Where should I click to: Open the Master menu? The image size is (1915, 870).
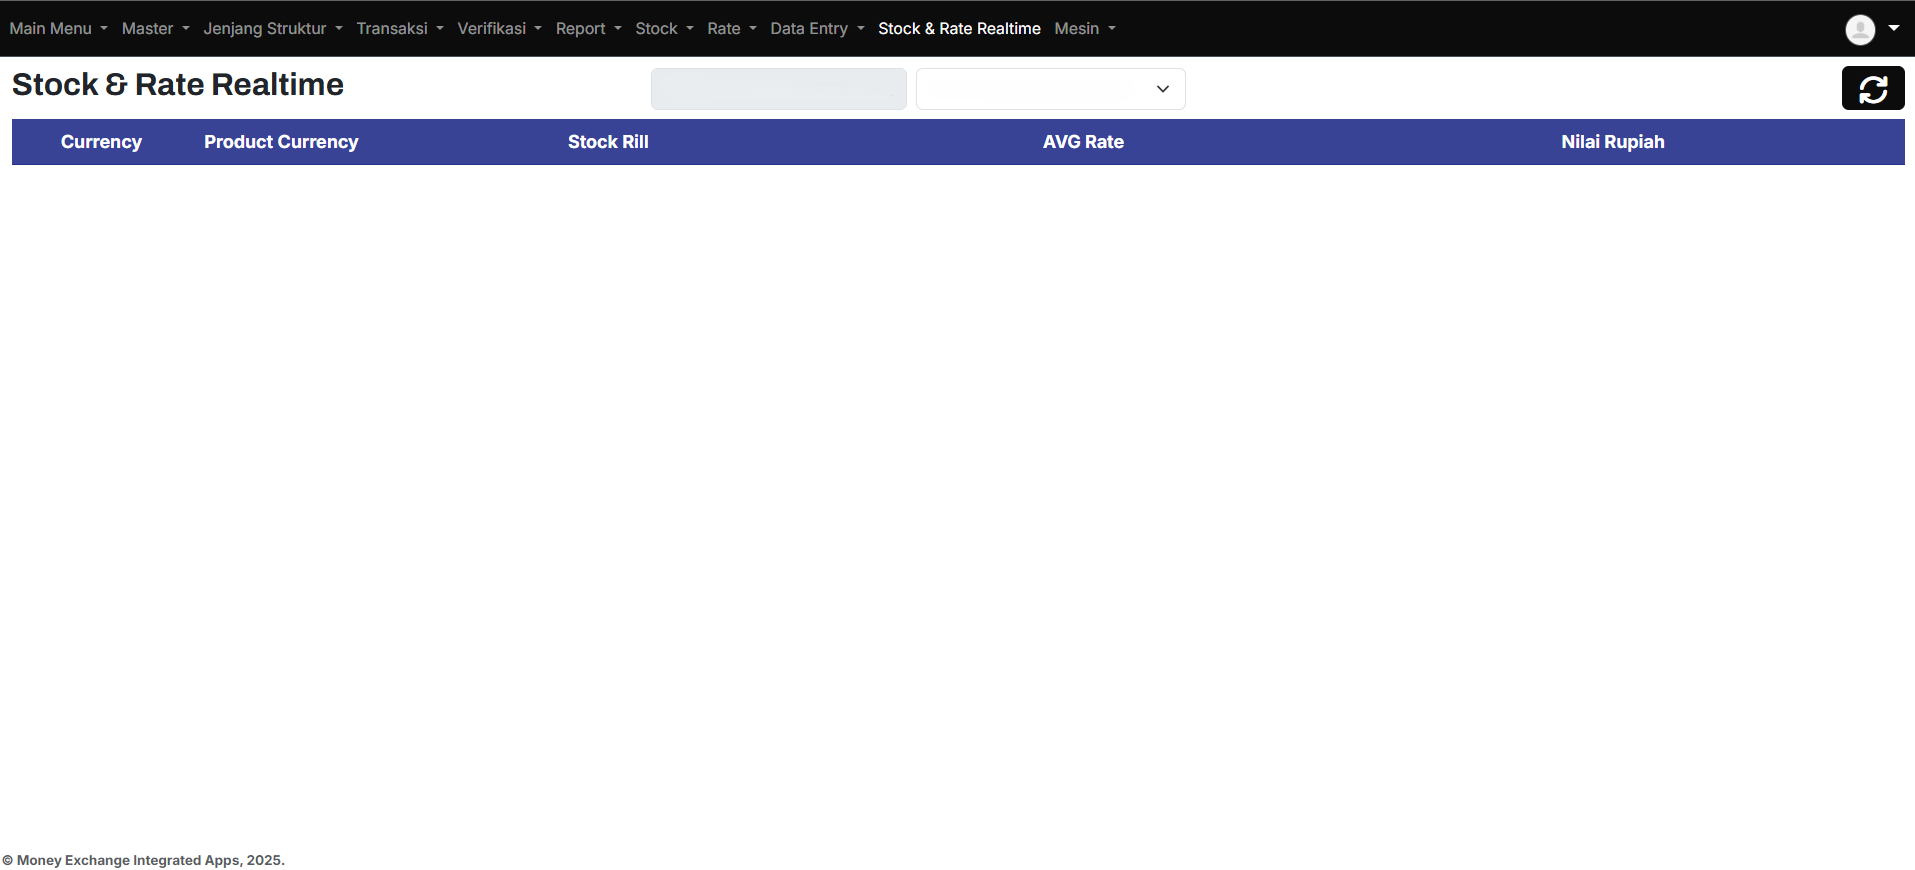coord(155,29)
